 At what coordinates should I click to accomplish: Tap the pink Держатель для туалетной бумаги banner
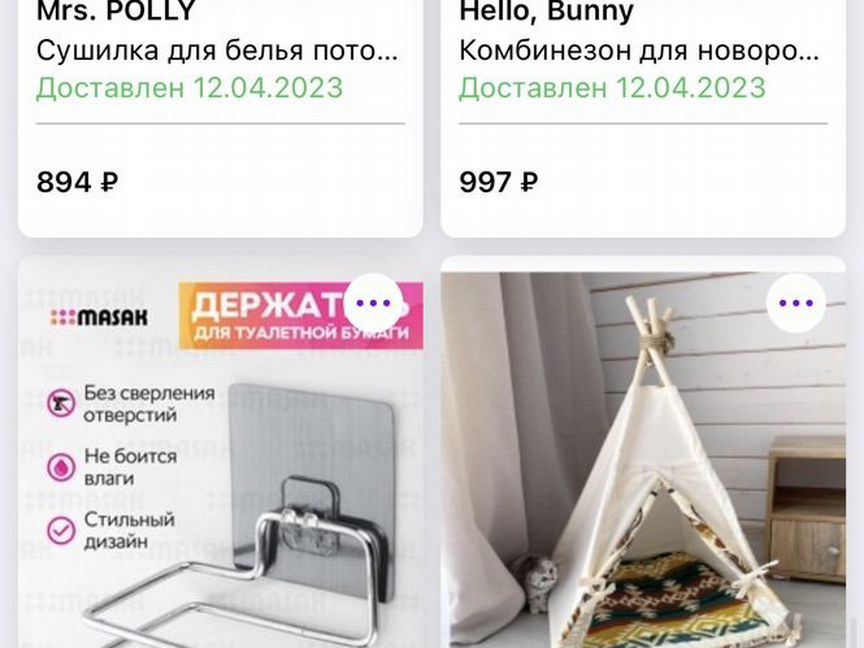coord(301,316)
